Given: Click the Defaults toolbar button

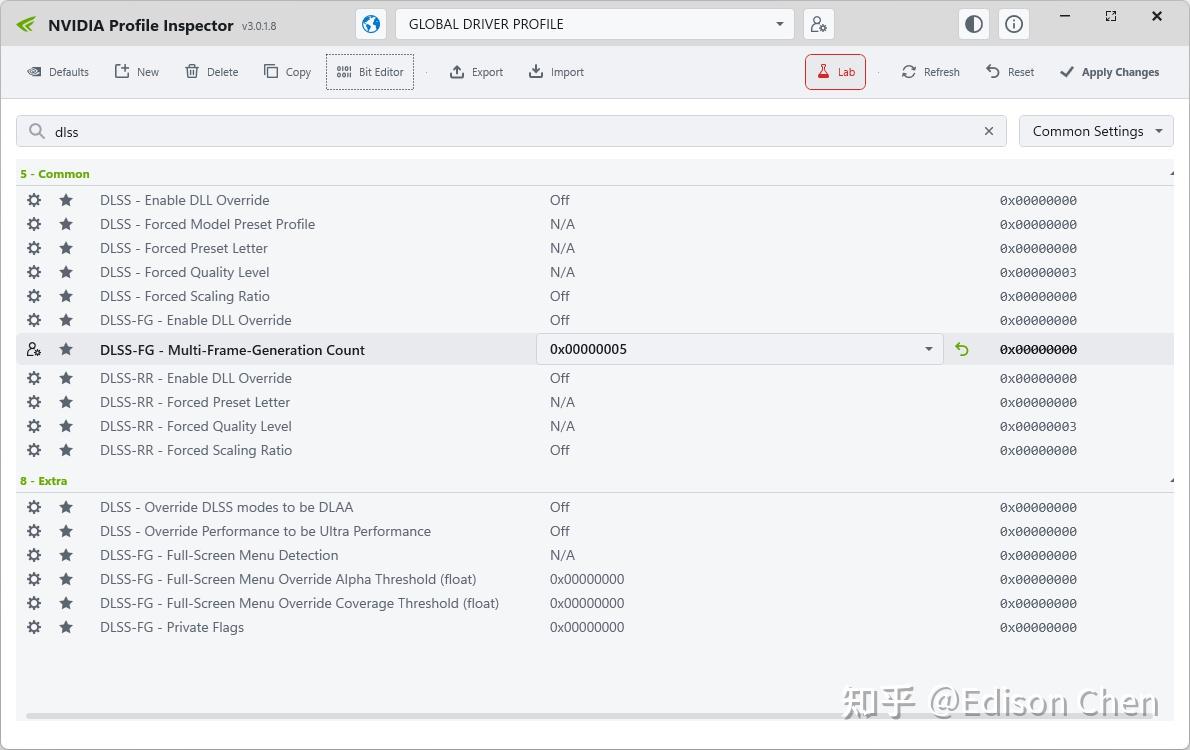Looking at the screenshot, I should [x=58, y=72].
